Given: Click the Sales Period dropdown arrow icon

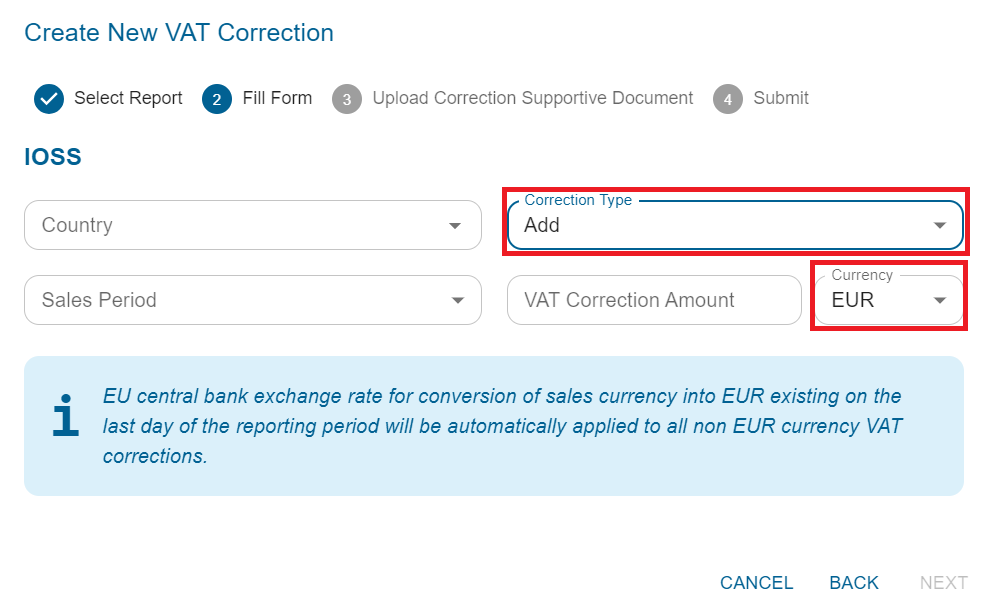Looking at the screenshot, I should pos(457,301).
